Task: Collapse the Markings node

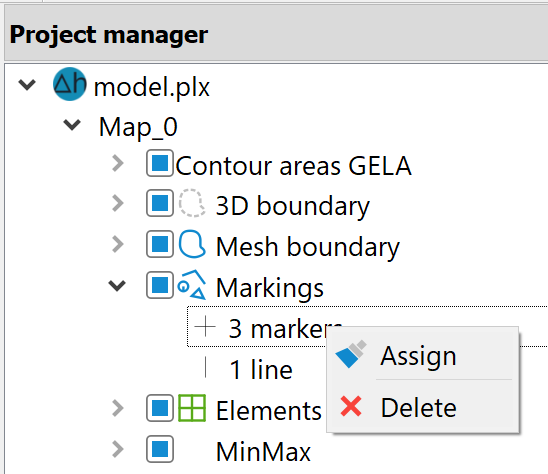Action: [117, 285]
